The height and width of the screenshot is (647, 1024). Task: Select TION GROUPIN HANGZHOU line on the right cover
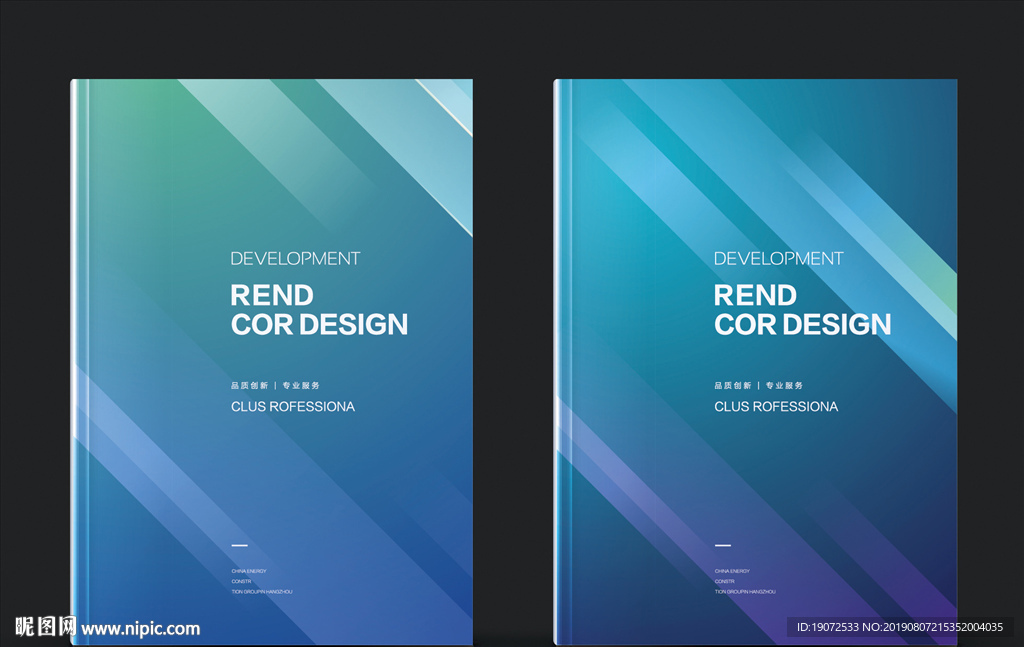(x=745, y=592)
